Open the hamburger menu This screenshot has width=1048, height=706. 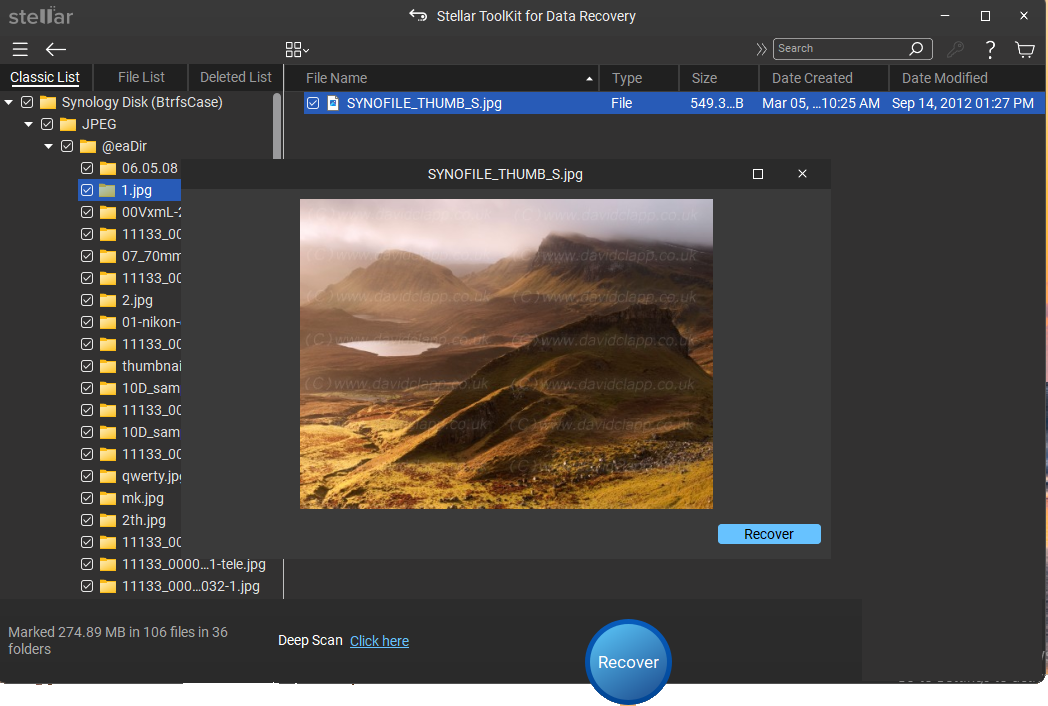coord(20,49)
